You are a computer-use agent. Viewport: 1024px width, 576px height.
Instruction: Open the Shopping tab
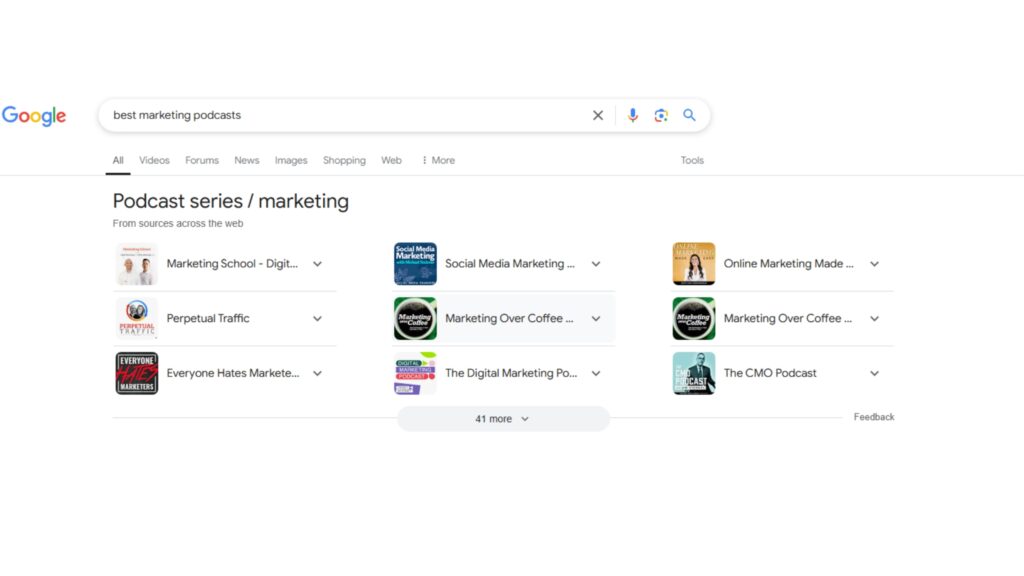point(344,160)
